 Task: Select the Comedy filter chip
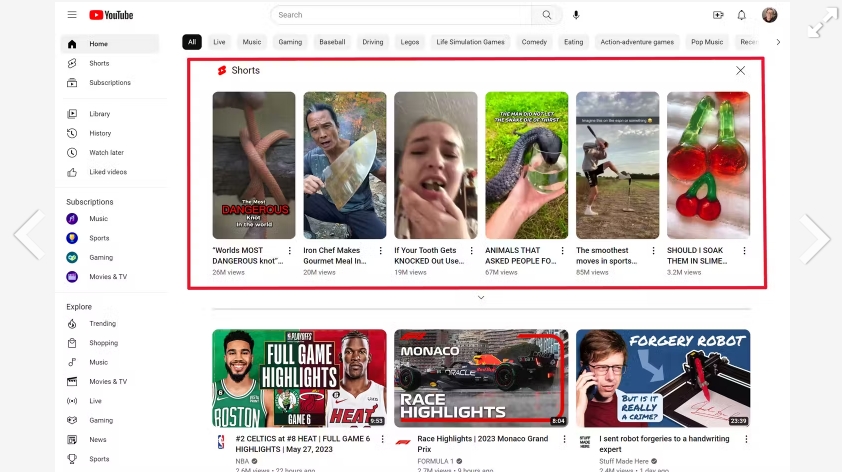click(x=534, y=42)
